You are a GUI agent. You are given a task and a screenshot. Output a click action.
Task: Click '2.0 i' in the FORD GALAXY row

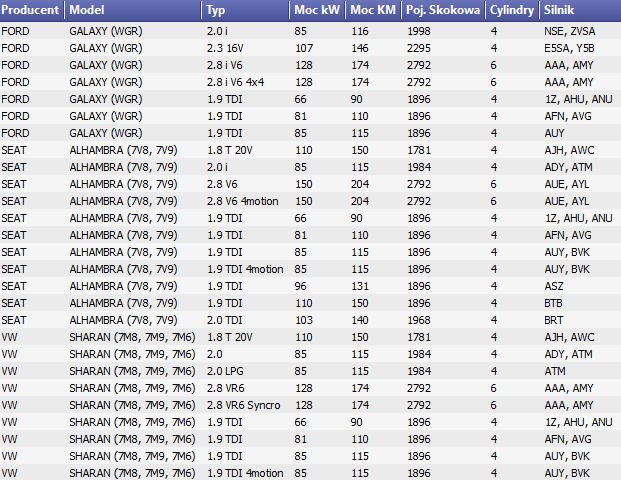click(217, 31)
